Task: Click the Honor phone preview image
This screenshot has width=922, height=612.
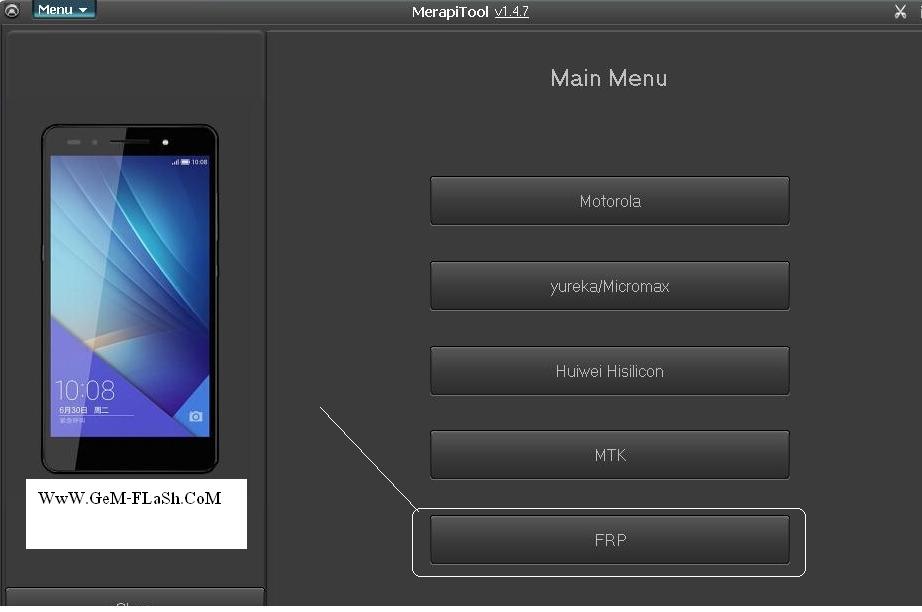Action: click(130, 298)
